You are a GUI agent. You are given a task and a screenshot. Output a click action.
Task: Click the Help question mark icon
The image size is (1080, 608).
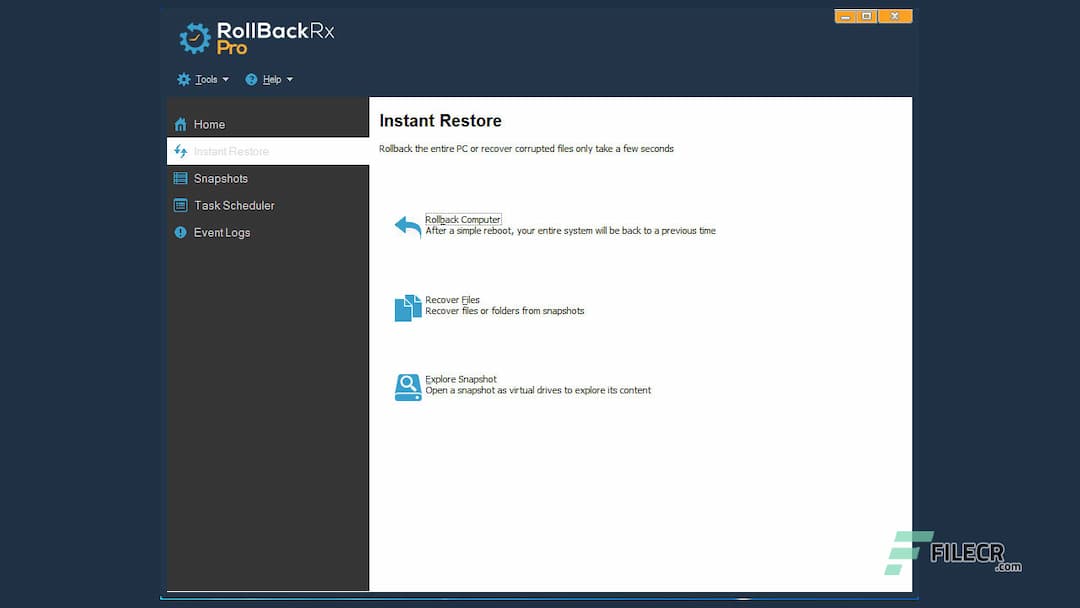(250, 79)
